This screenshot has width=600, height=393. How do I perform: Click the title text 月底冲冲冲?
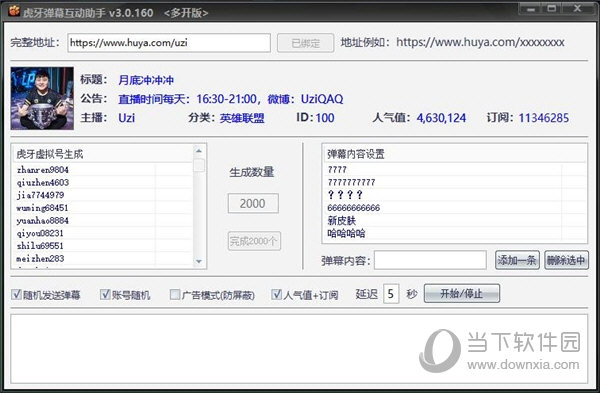[146, 80]
